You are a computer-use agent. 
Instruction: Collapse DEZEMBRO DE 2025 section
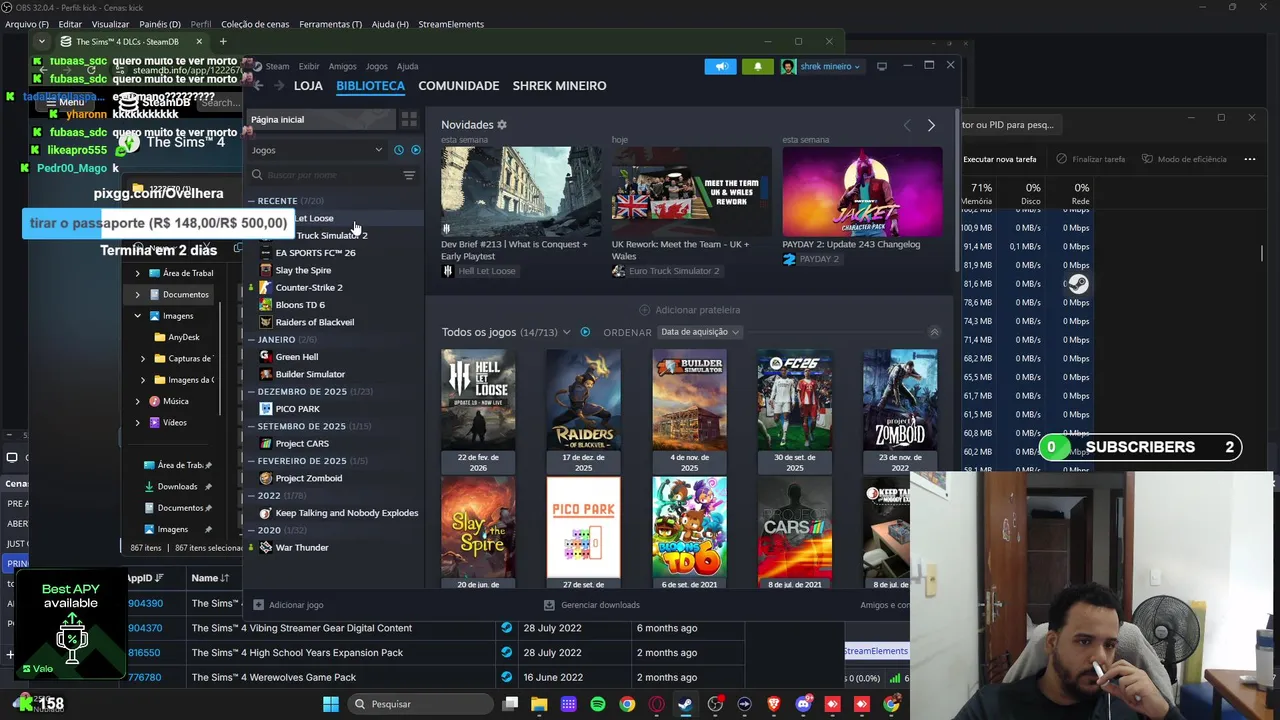pyautogui.click(x=252, y=392)
